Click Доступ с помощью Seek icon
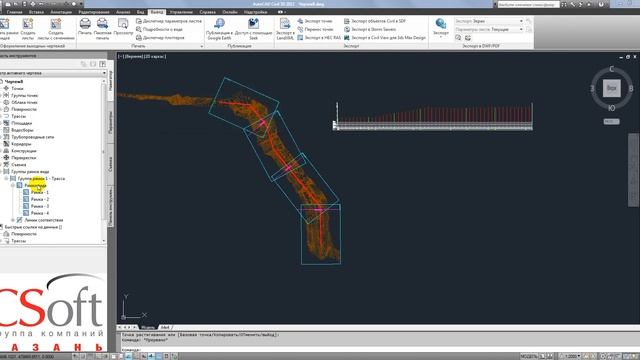The image size is (640, 360). pyautogui.click(x=253, y=24)
